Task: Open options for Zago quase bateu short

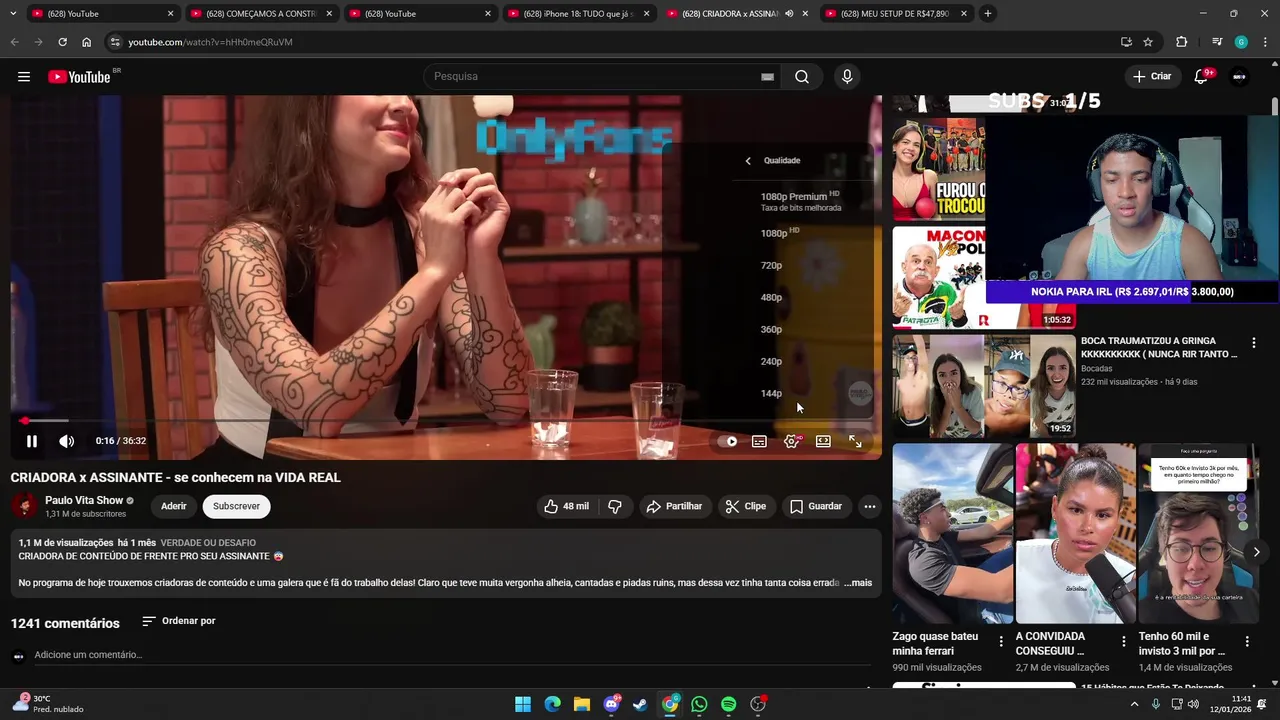Action: [x=1001, y=641]
